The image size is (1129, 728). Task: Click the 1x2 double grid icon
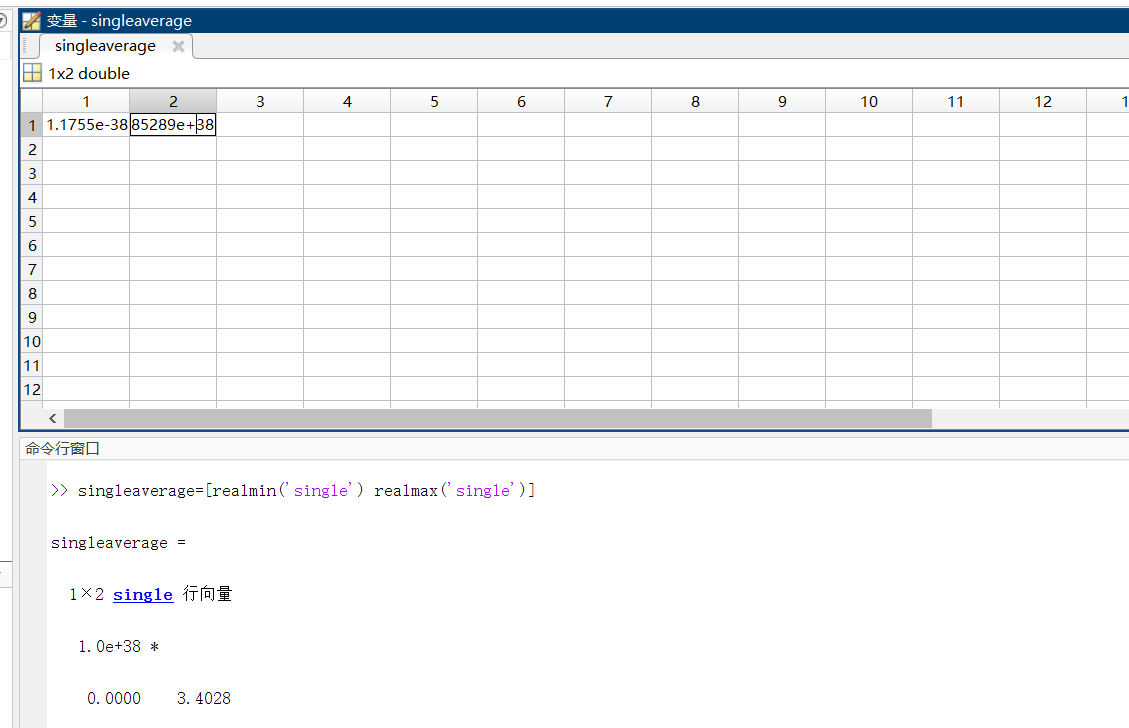[32, 73]
